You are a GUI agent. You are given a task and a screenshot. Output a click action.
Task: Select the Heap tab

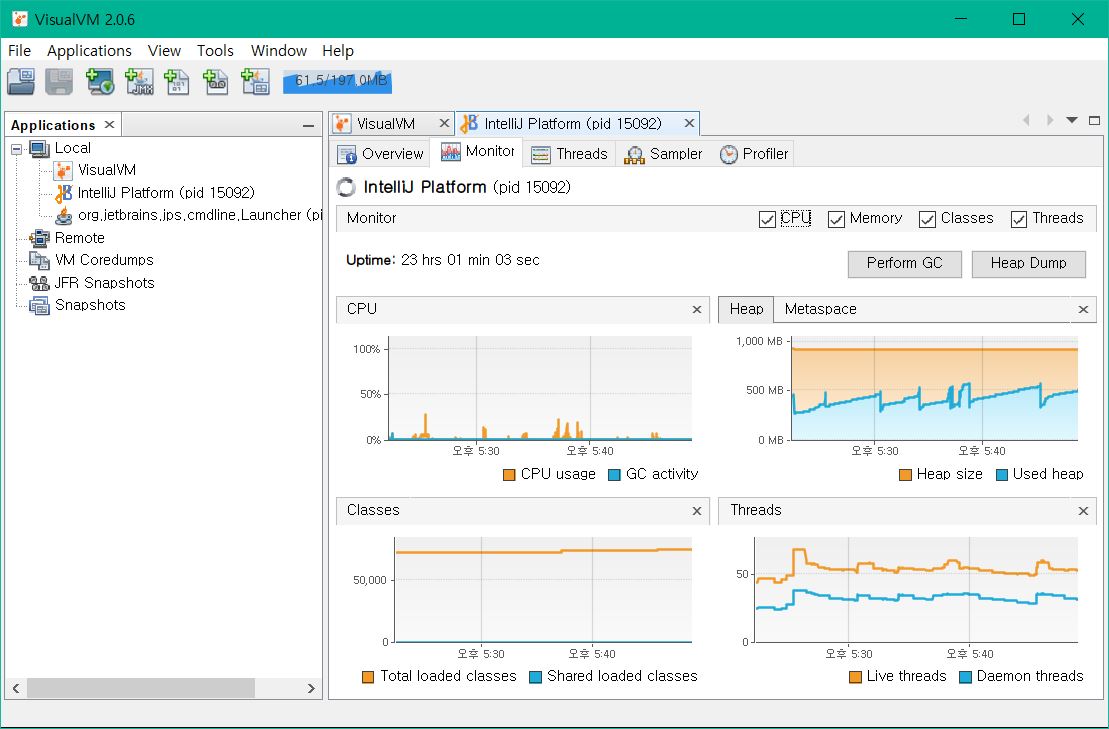pyautogui.click(x=746, y=309)
